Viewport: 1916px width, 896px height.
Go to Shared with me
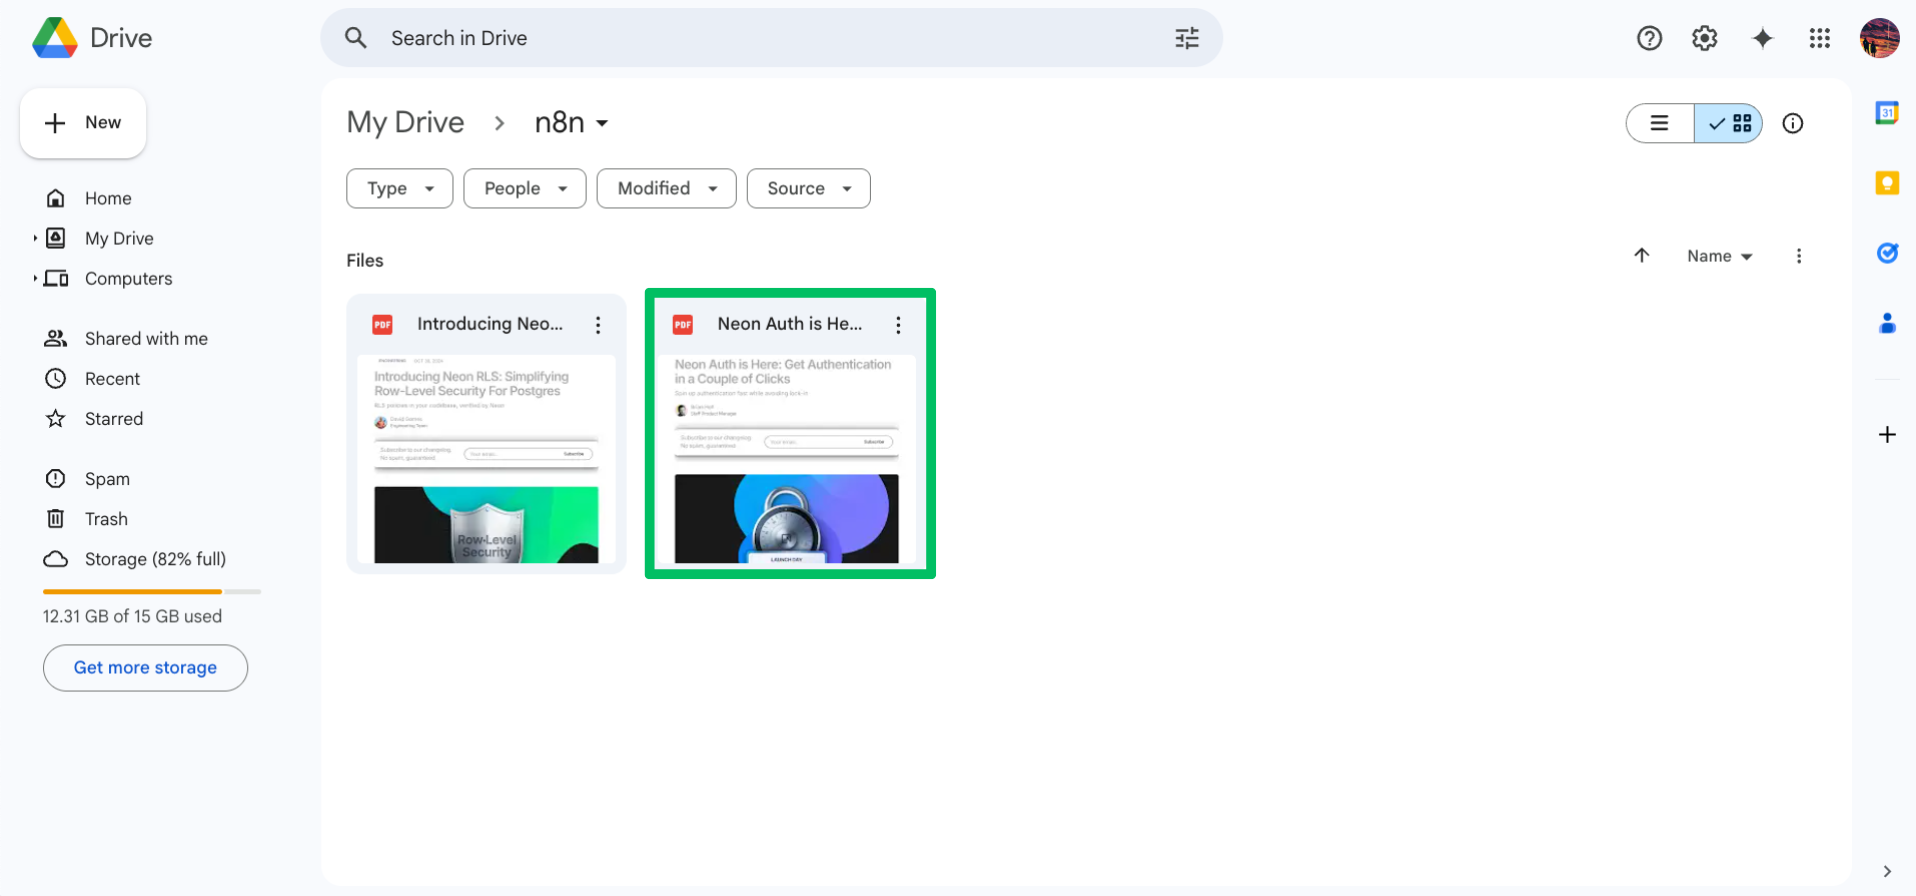point(146,338)
